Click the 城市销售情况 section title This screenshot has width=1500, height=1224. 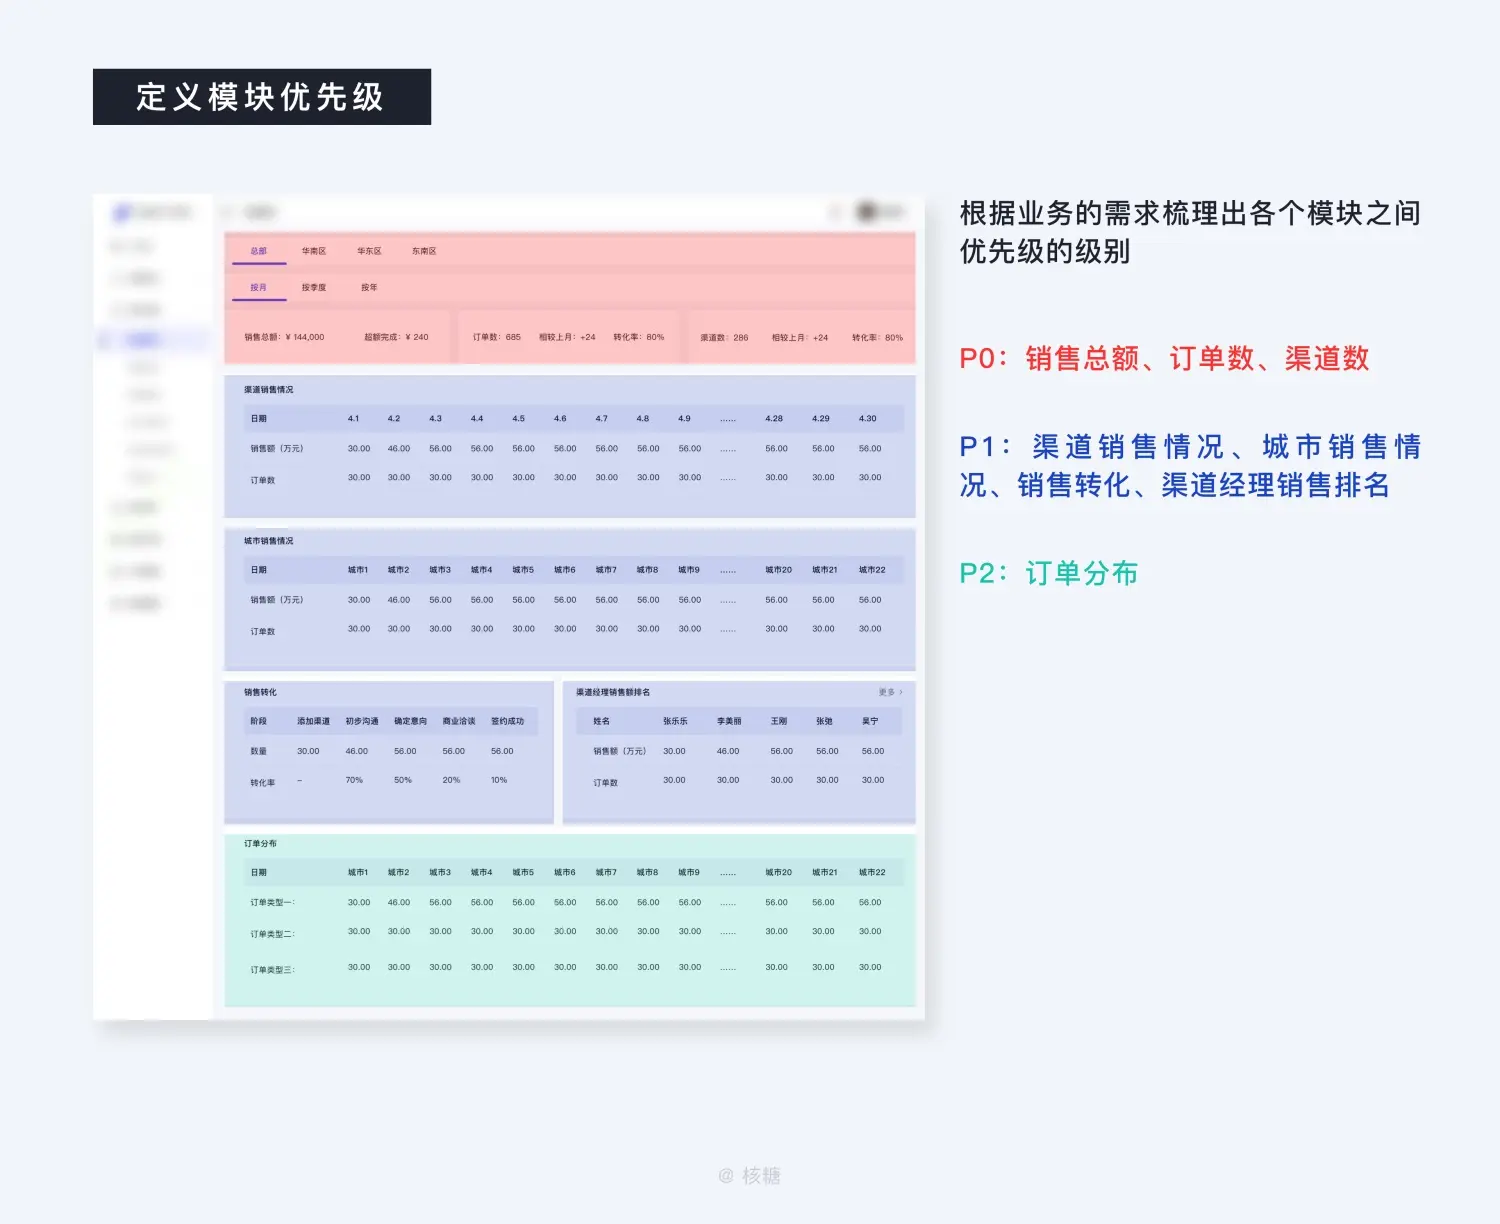pos(269,541)
